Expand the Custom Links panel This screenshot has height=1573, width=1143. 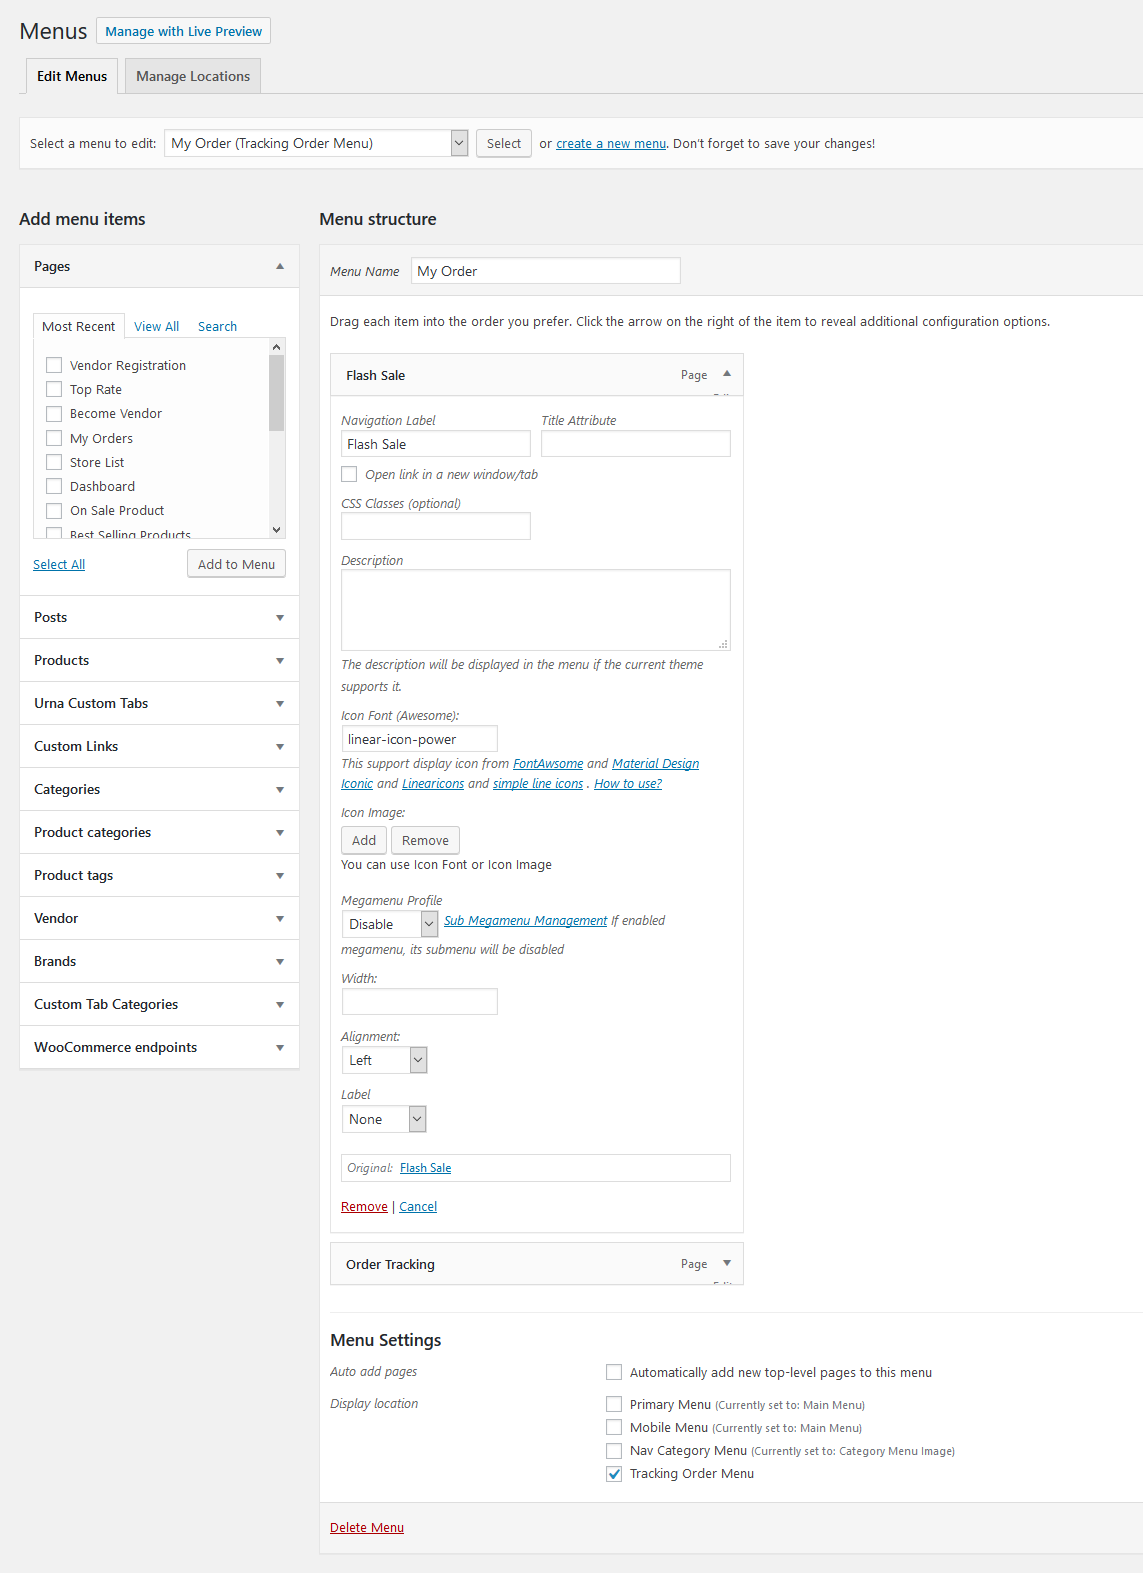159,746
